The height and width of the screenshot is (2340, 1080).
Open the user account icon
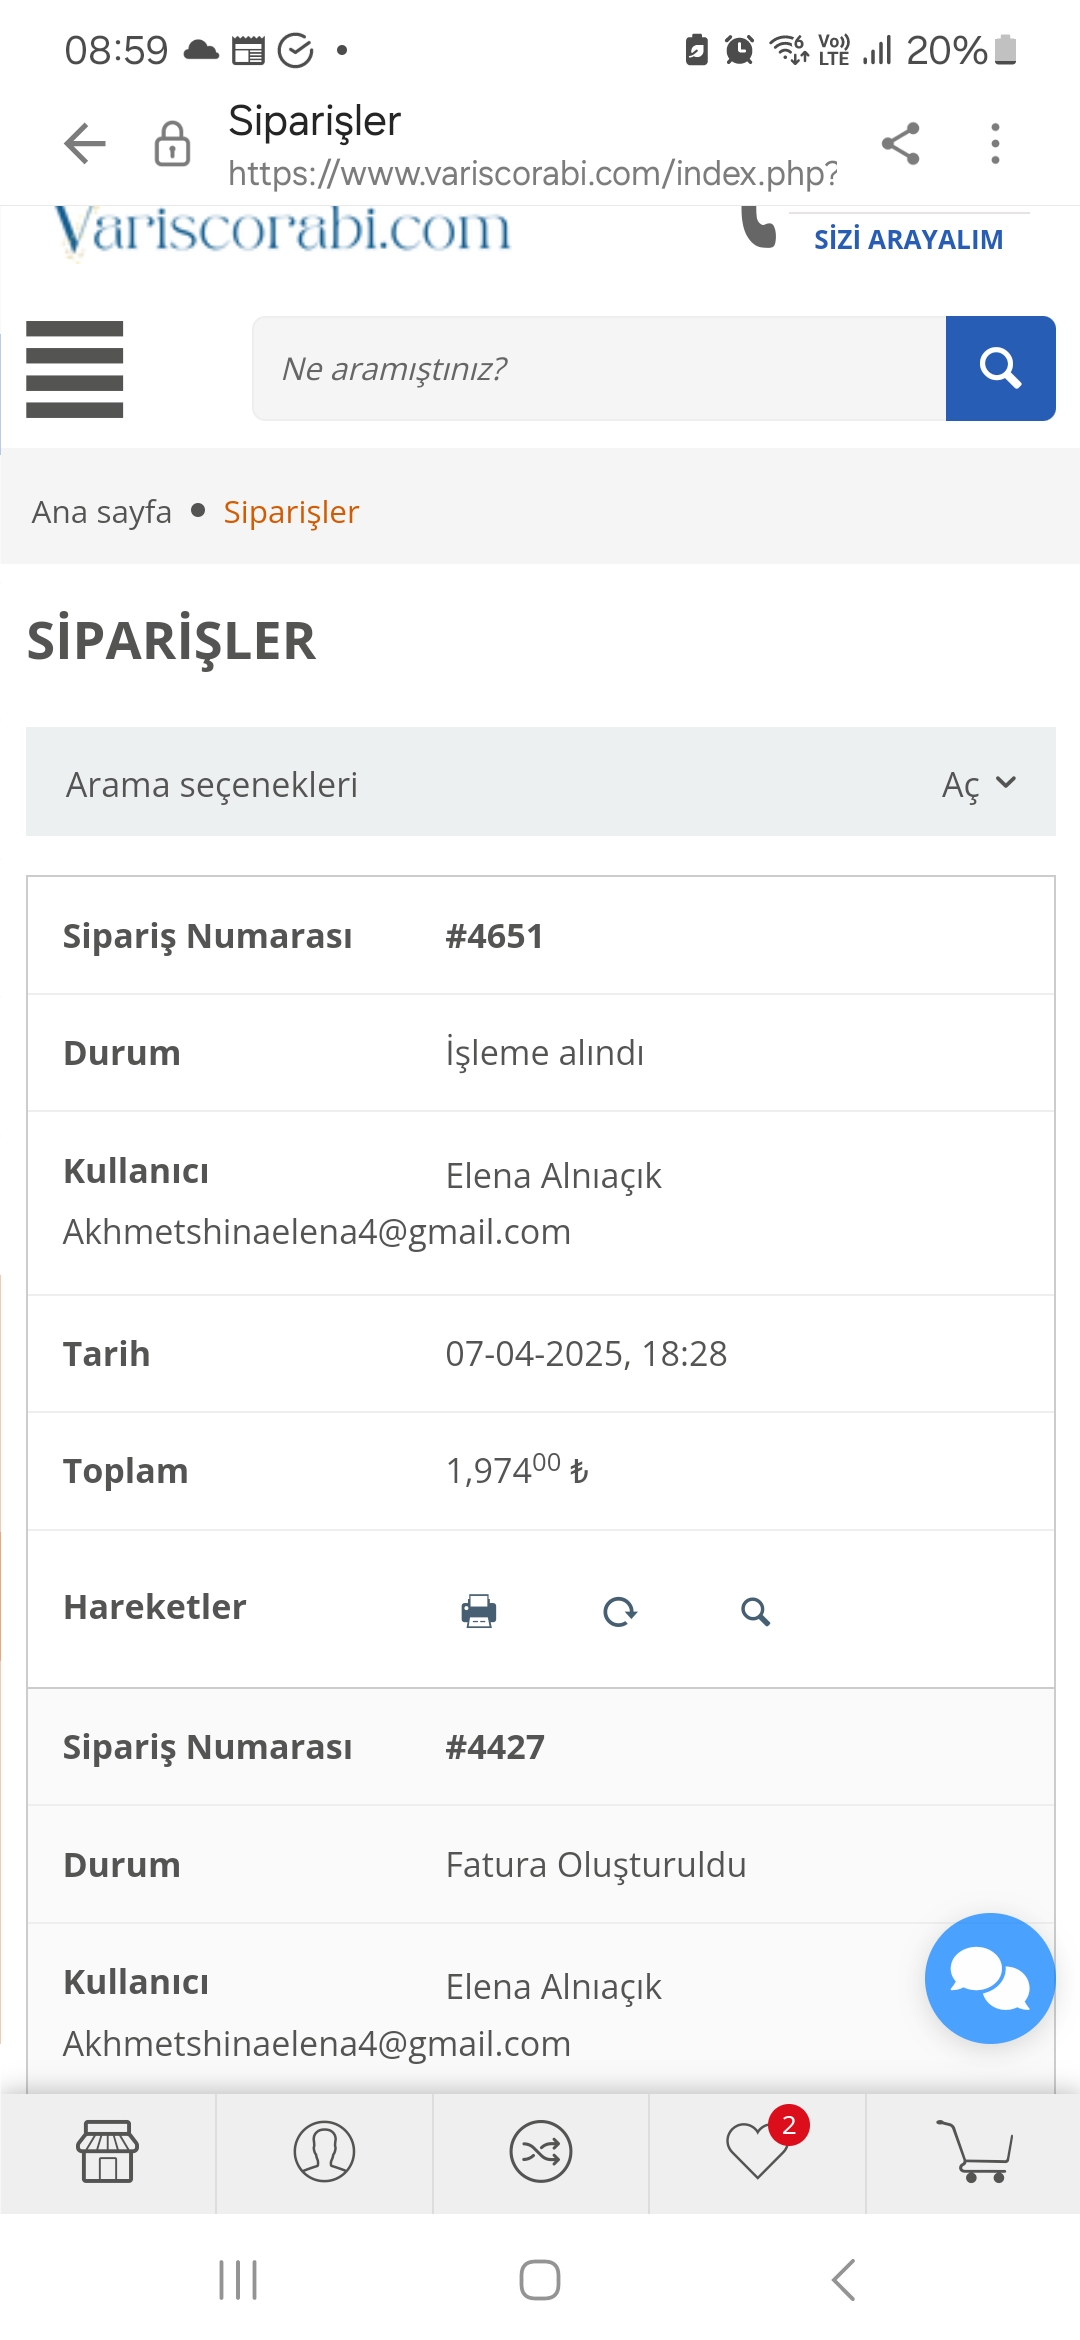(324, 2151)
